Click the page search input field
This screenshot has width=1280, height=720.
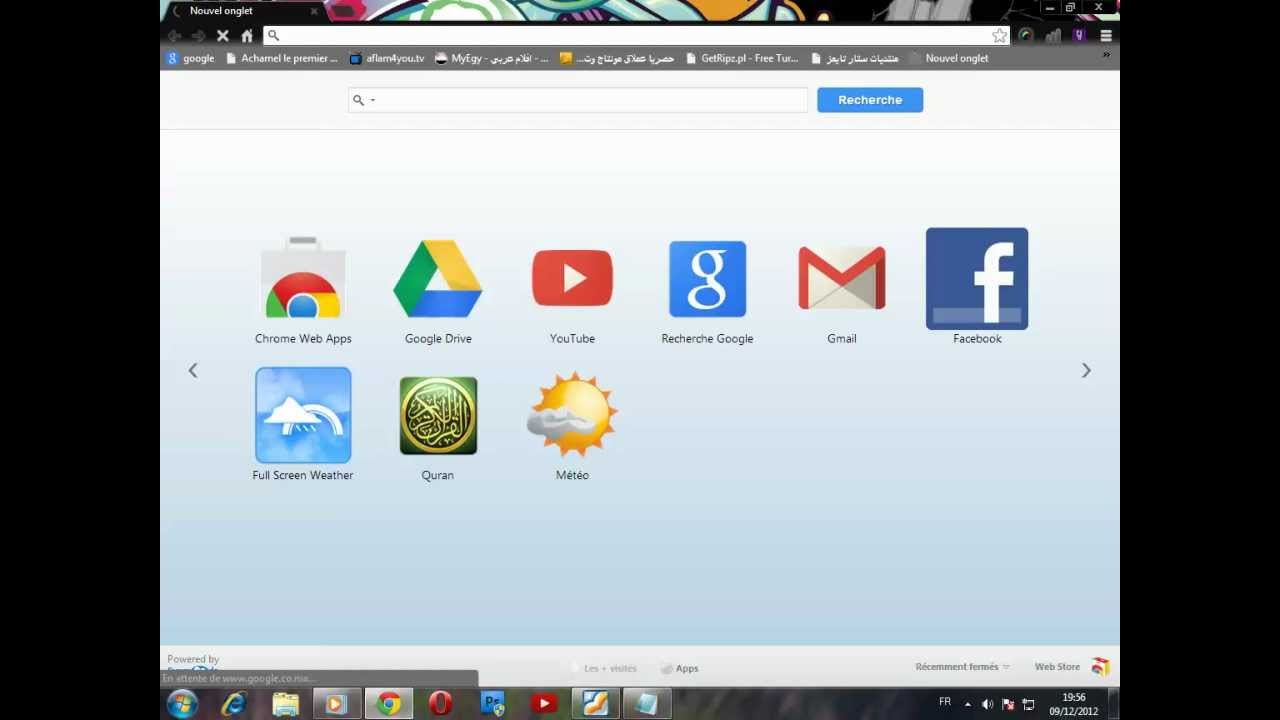point(578,100)
